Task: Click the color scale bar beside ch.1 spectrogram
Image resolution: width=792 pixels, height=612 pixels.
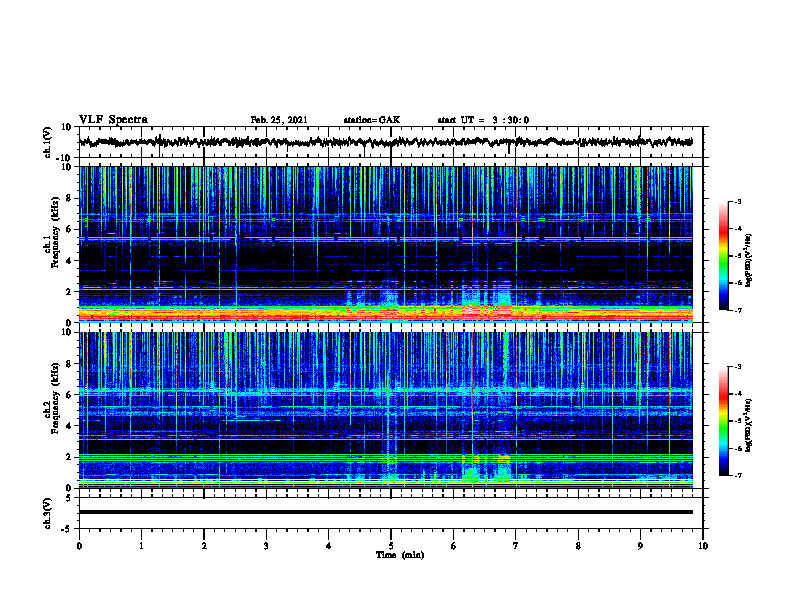Action: pos(724,256)
